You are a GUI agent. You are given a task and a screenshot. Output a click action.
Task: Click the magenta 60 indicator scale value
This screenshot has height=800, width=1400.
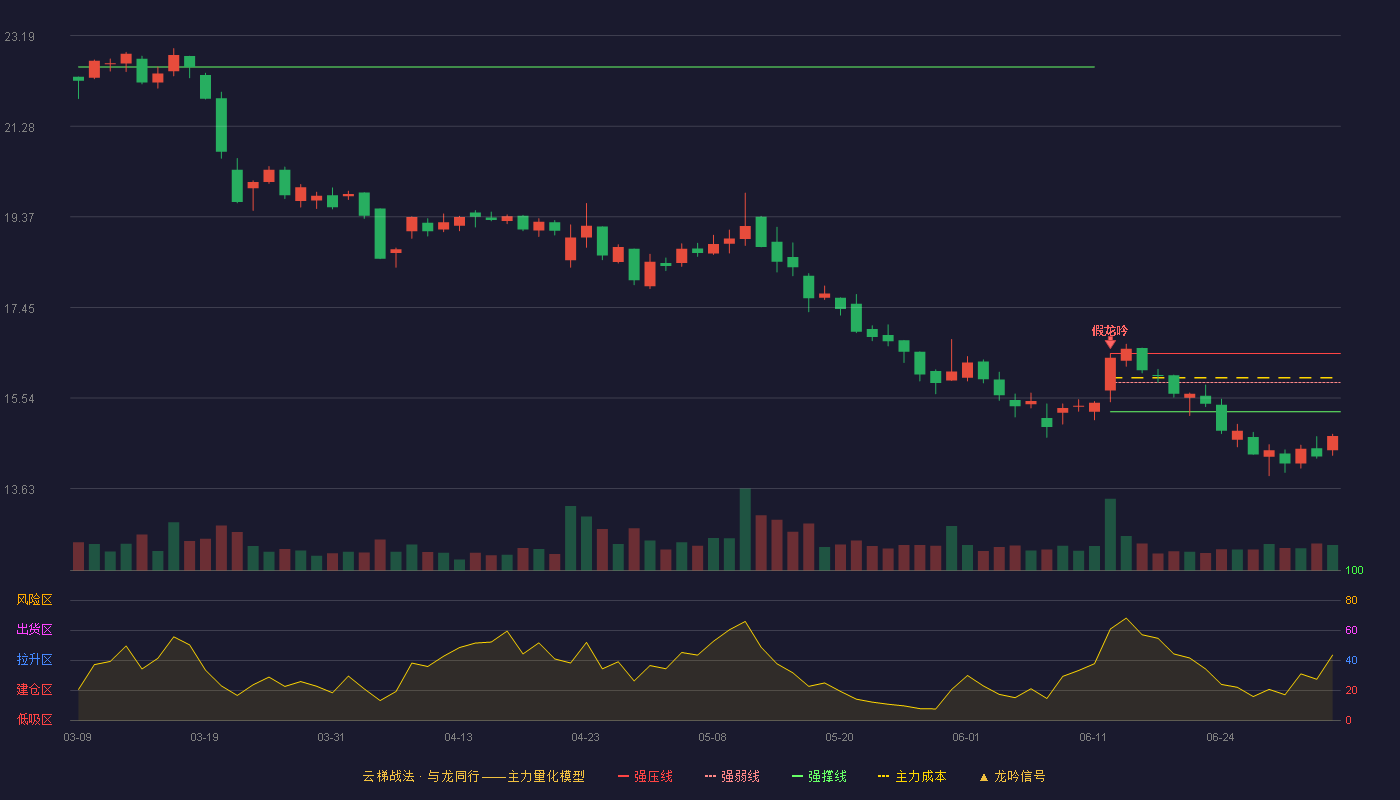(1351, 630)
